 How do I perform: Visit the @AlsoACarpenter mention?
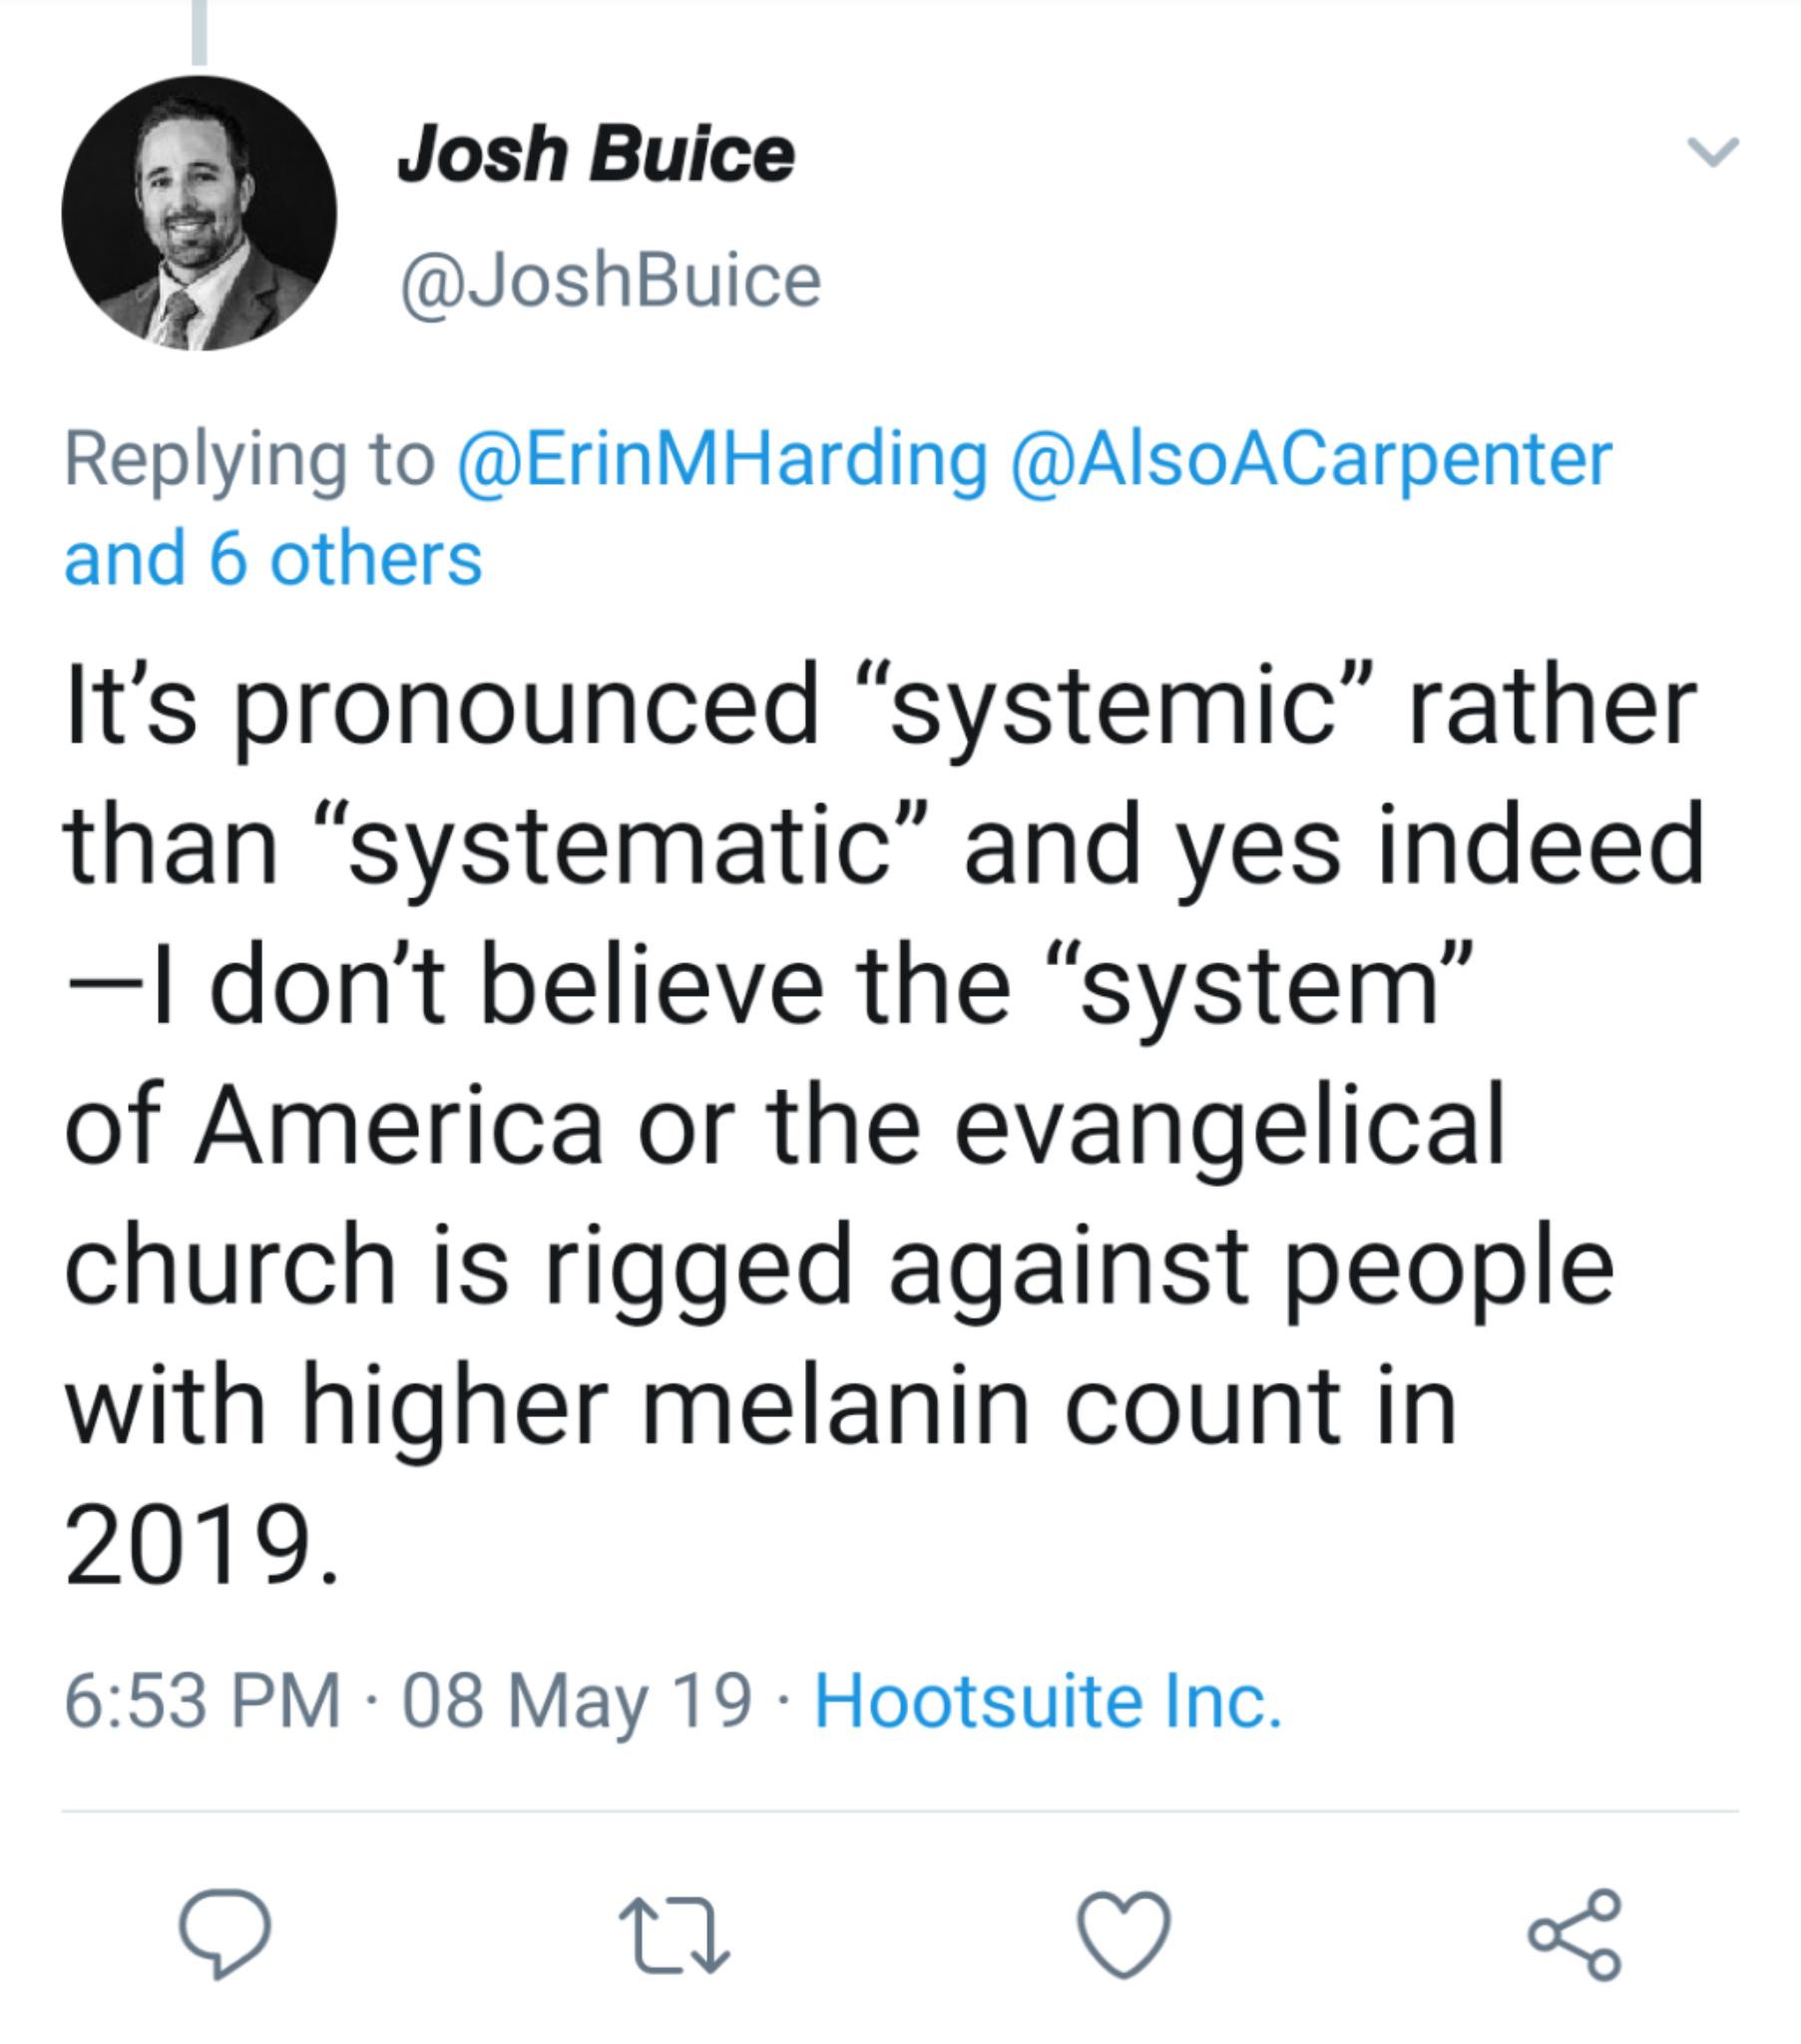coord(1311,460)
